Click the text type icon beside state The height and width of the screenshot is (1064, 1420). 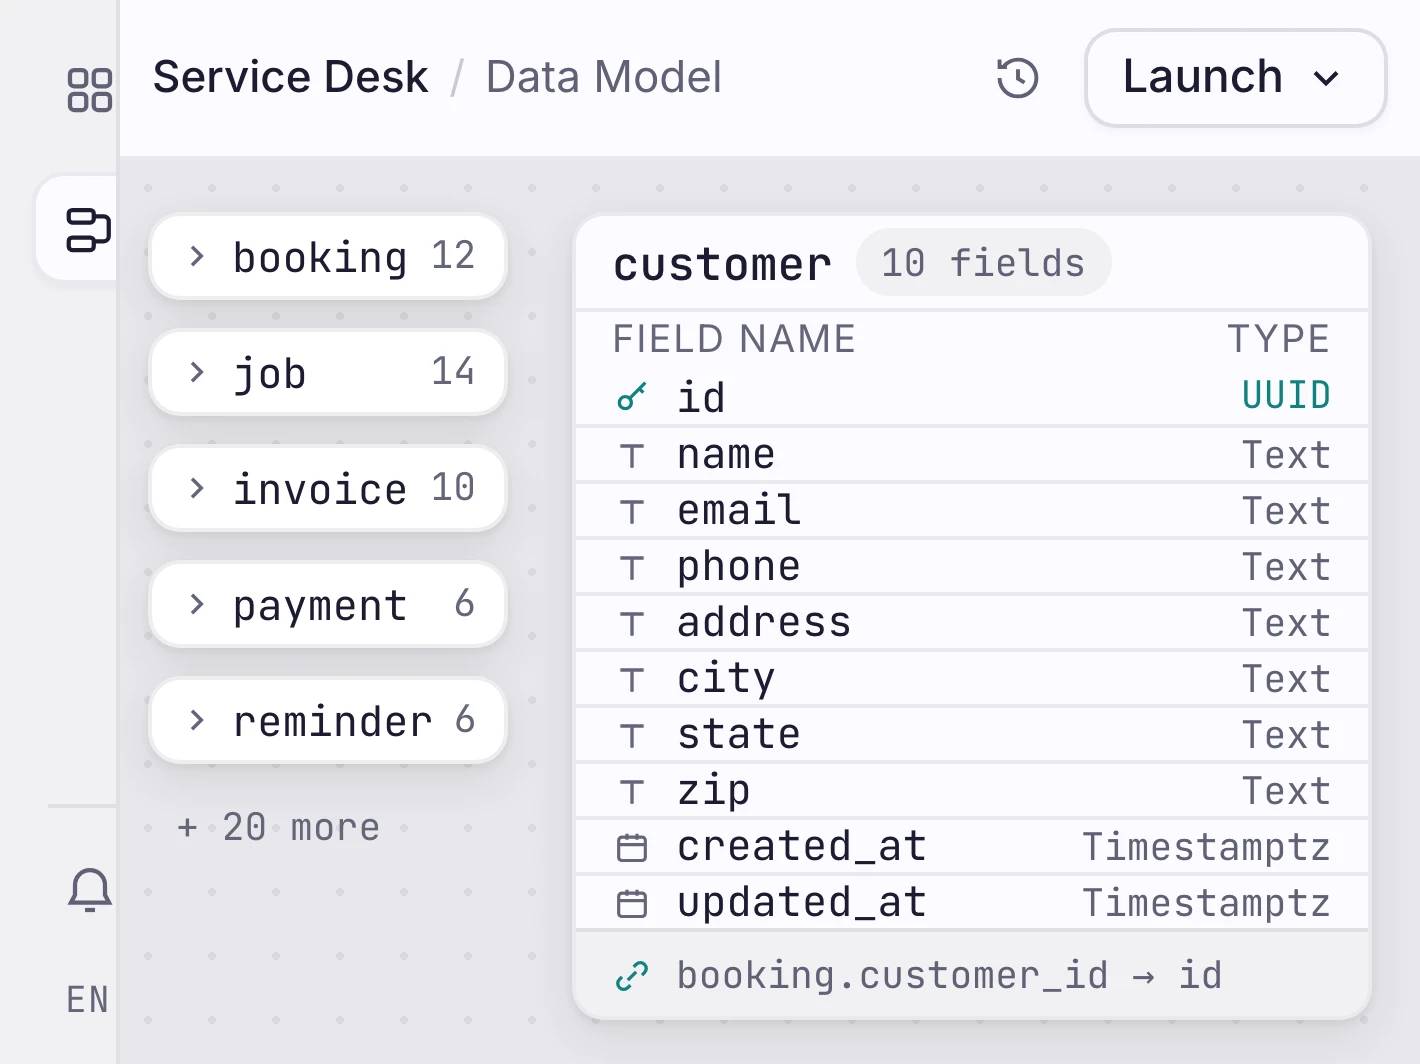pos(632,736)
